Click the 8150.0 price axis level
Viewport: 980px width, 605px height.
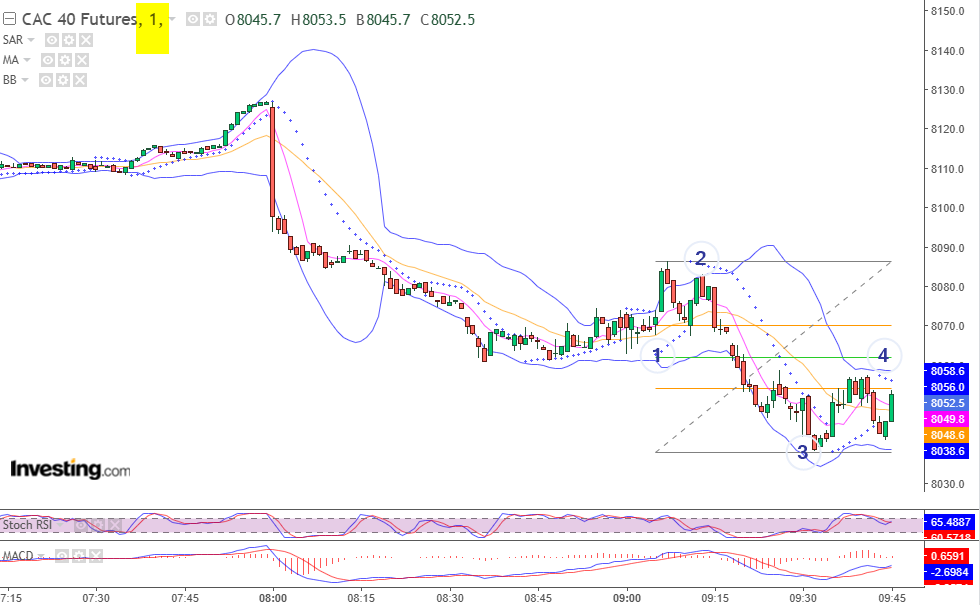[948, 11]
